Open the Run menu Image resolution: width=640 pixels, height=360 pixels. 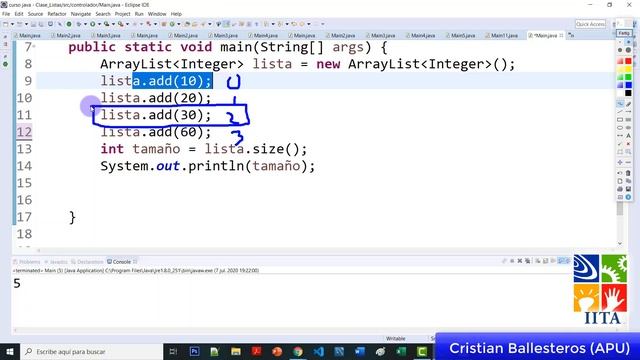139,14
